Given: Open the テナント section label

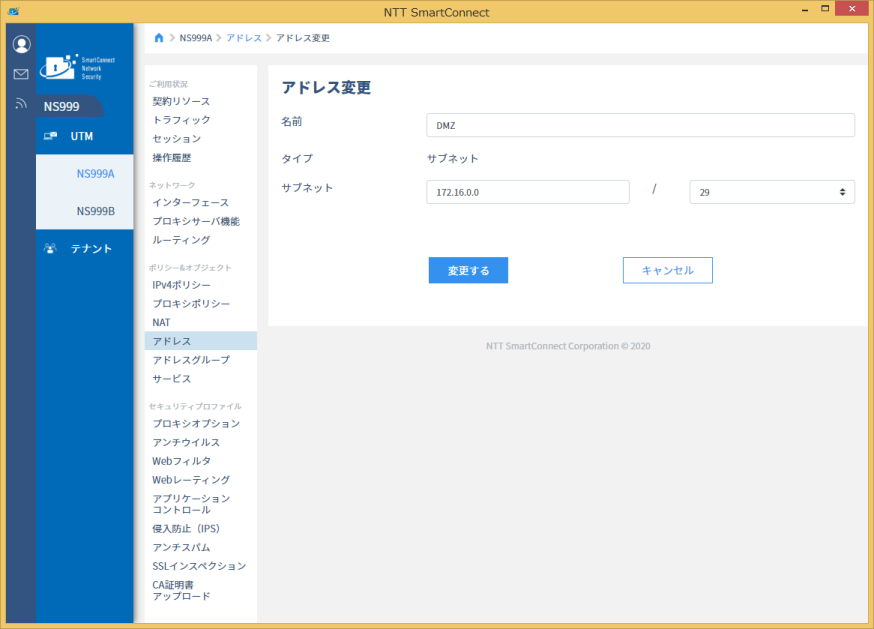Looking at the screenshot, I should pos(91,249).
